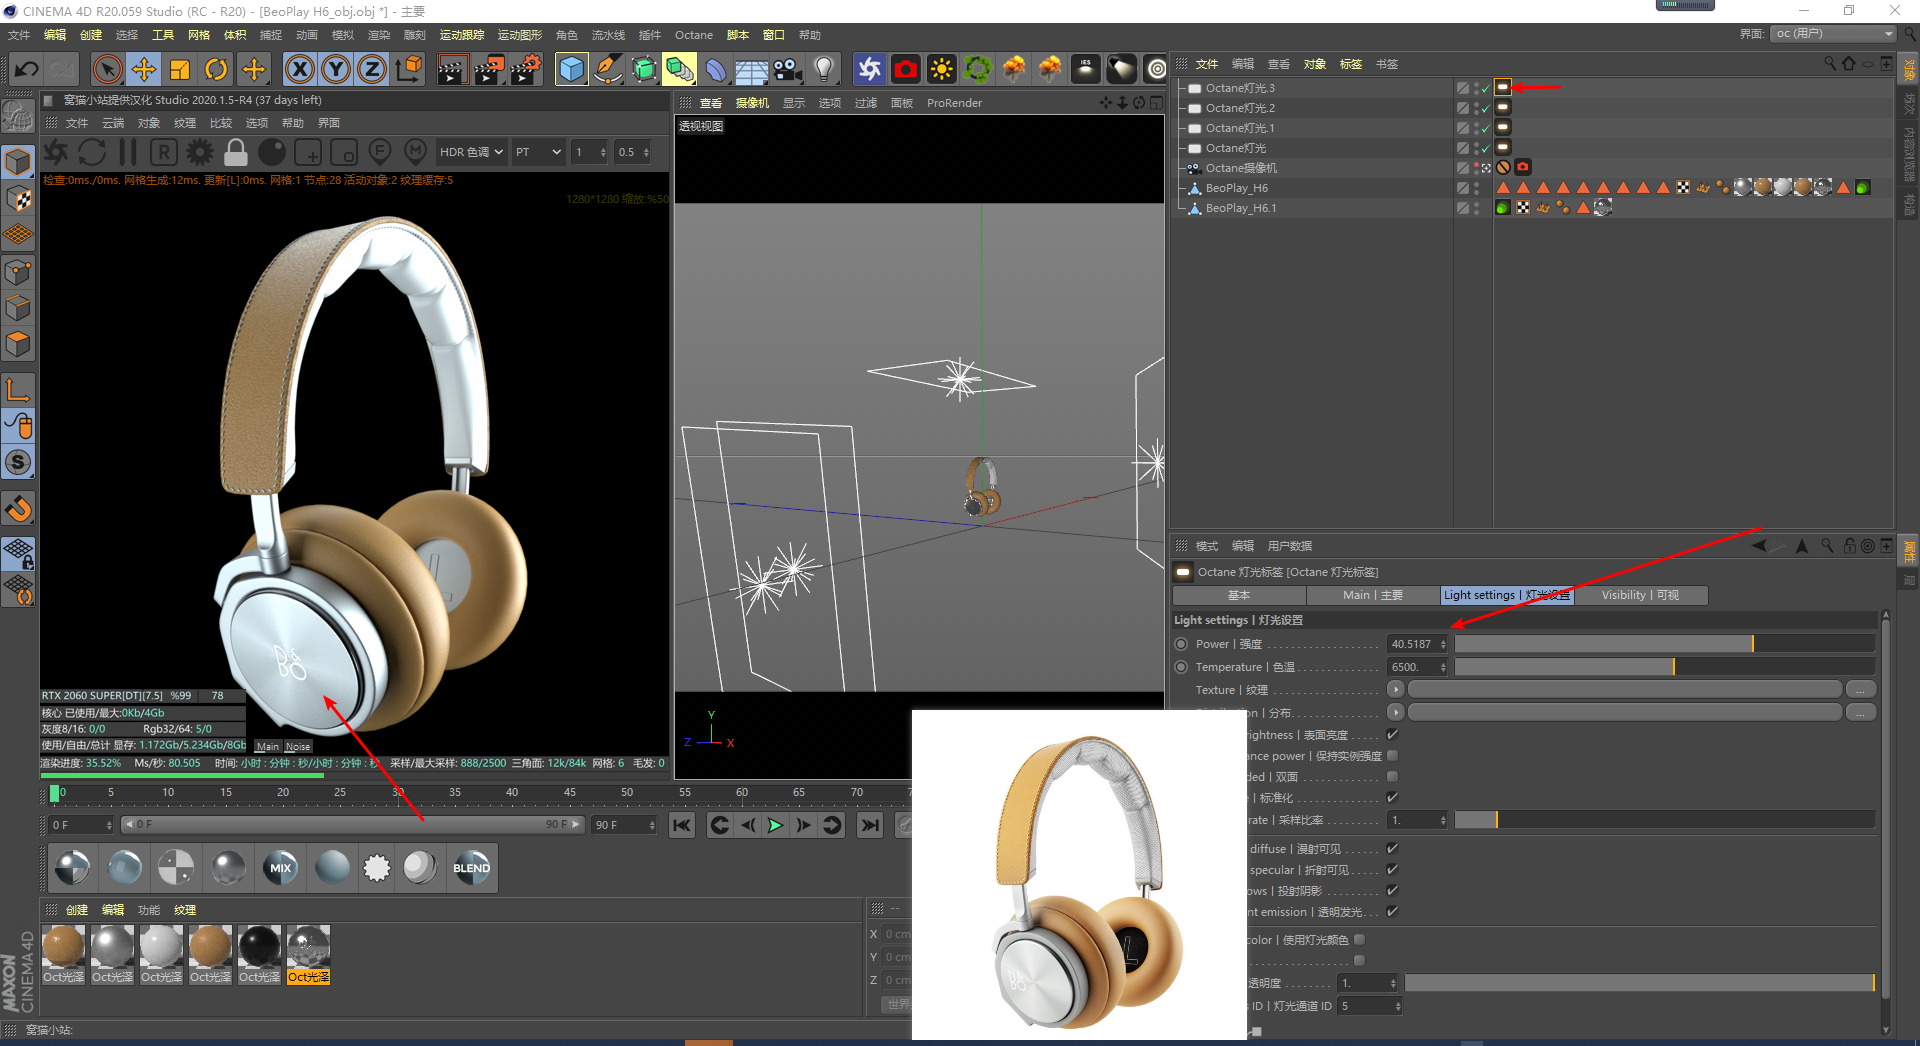
Task: Open the Octane menu in menu bar
Action: pos(693,35)
